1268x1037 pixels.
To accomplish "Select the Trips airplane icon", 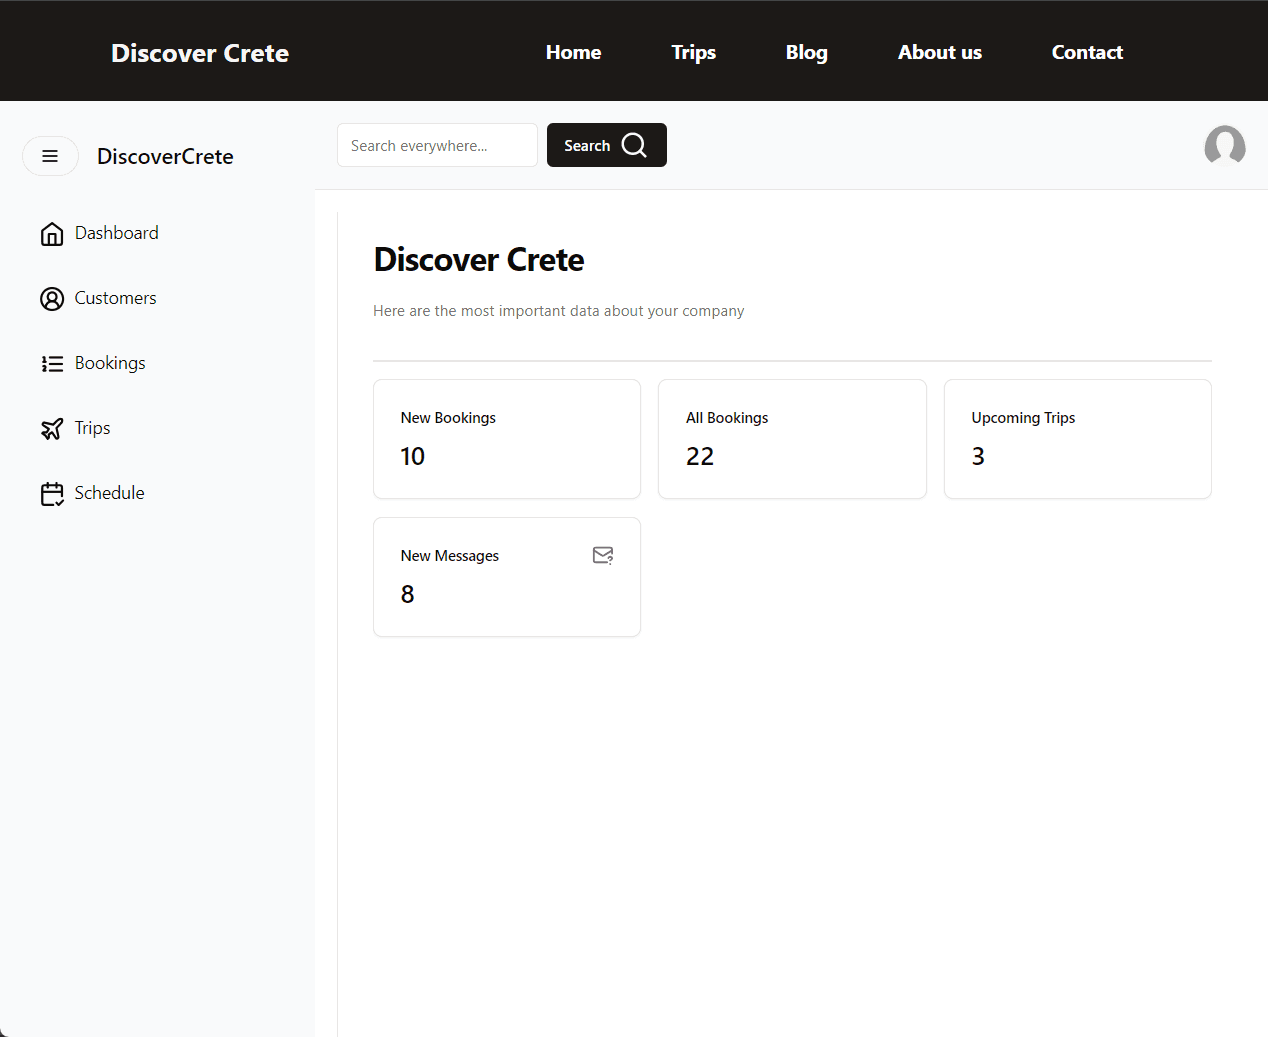I will (52, 428).
